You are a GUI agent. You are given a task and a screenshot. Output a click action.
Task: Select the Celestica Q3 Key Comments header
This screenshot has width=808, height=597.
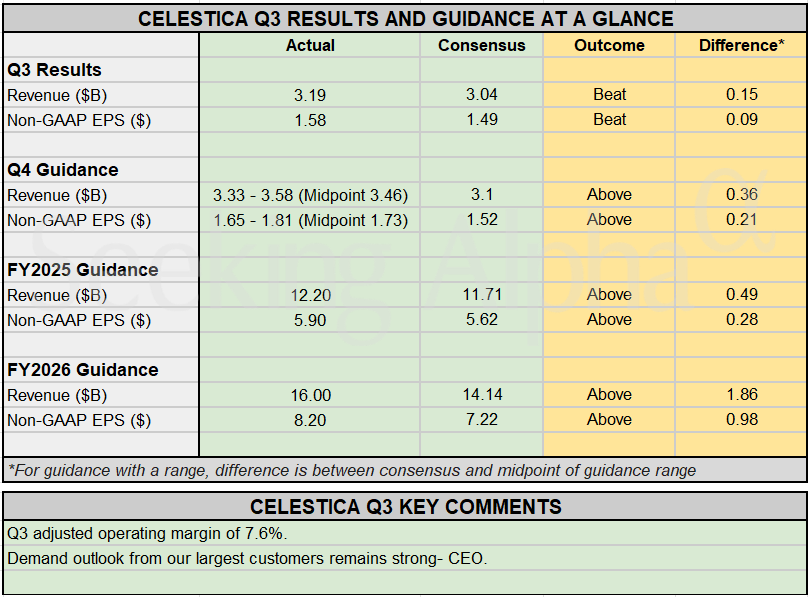point(405,506)
